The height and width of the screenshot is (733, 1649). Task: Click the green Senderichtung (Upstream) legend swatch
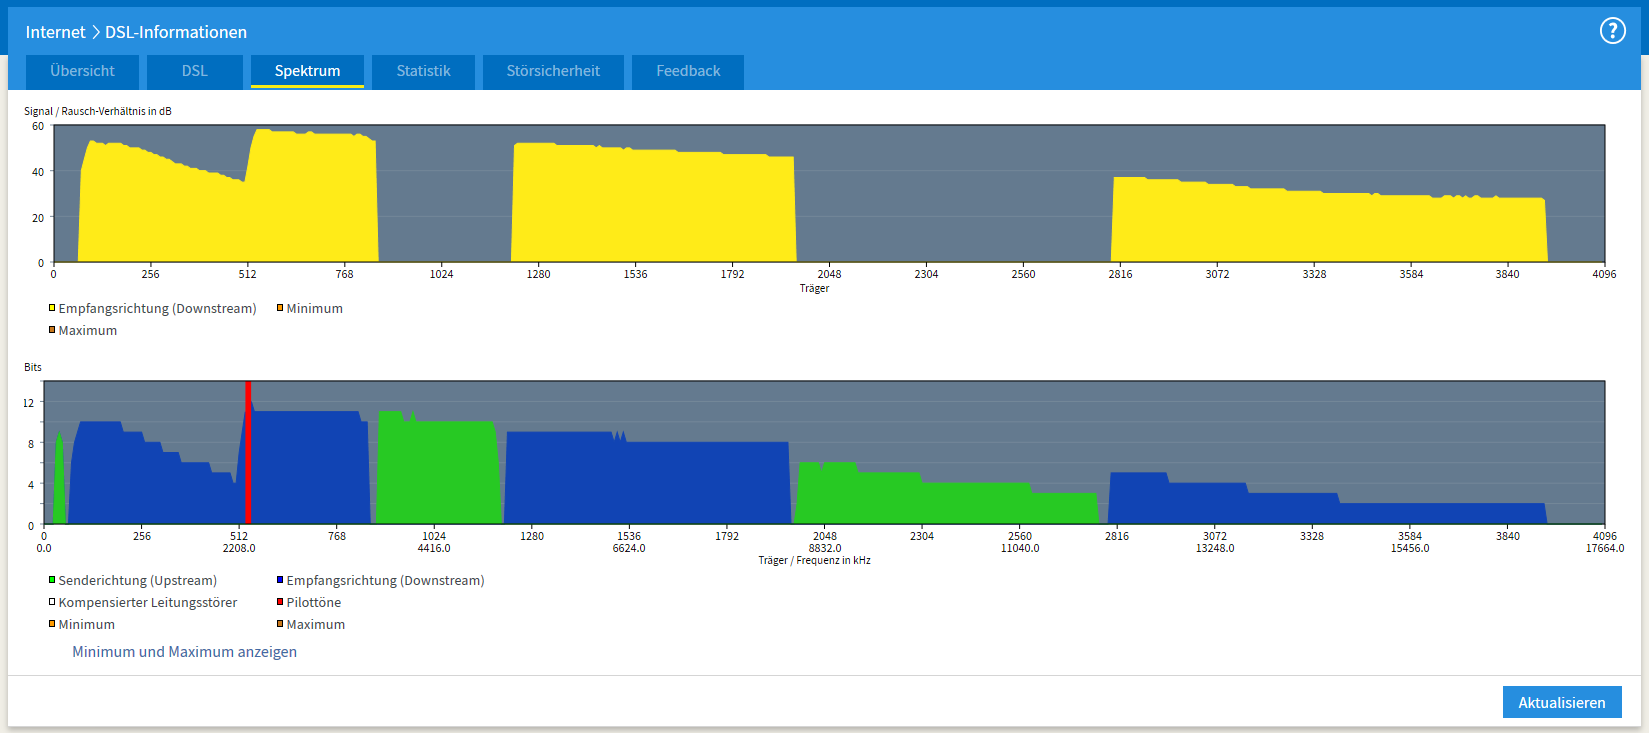(52, 580)
